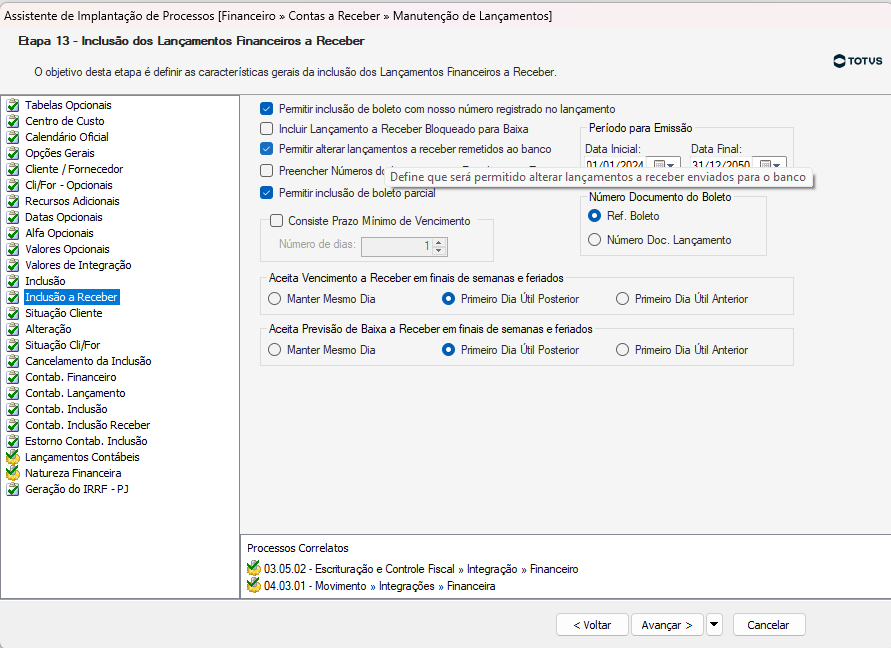Click checklist icon beside Inclusão a Receber
Image resolution: width=891 pixels, height=648 pixels.
13,297
